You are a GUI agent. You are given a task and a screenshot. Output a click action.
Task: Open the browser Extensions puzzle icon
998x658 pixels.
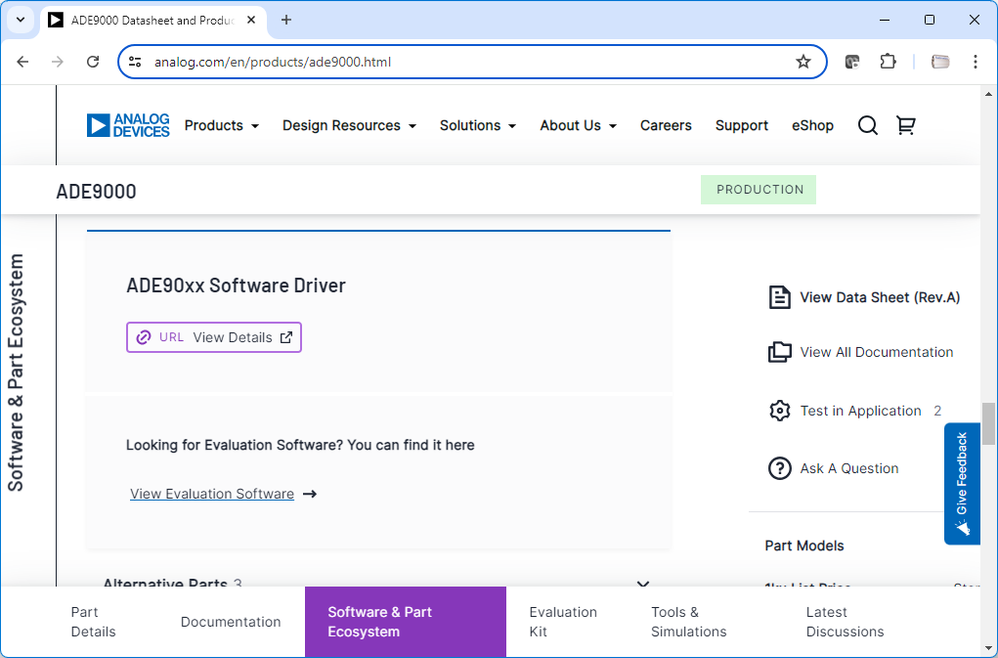888,62
